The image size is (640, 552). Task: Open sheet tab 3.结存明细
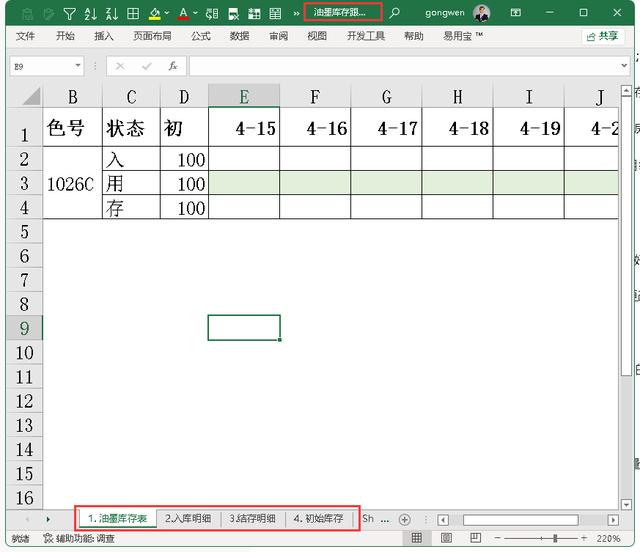click(x=252, y=519)
